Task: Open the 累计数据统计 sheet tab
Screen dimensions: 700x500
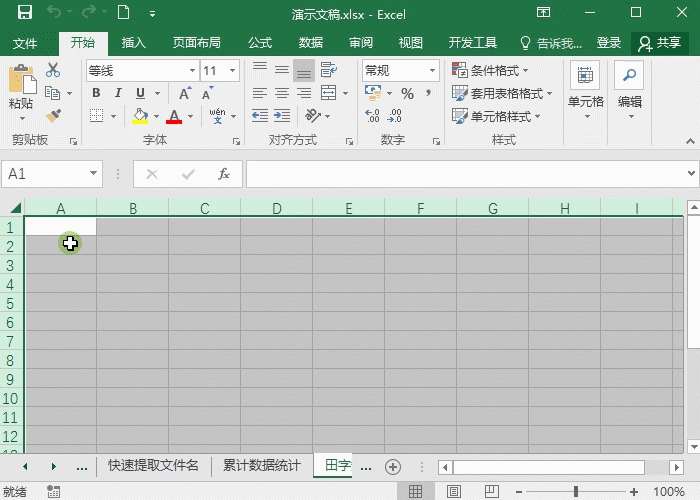Action: tap(262, 465)
